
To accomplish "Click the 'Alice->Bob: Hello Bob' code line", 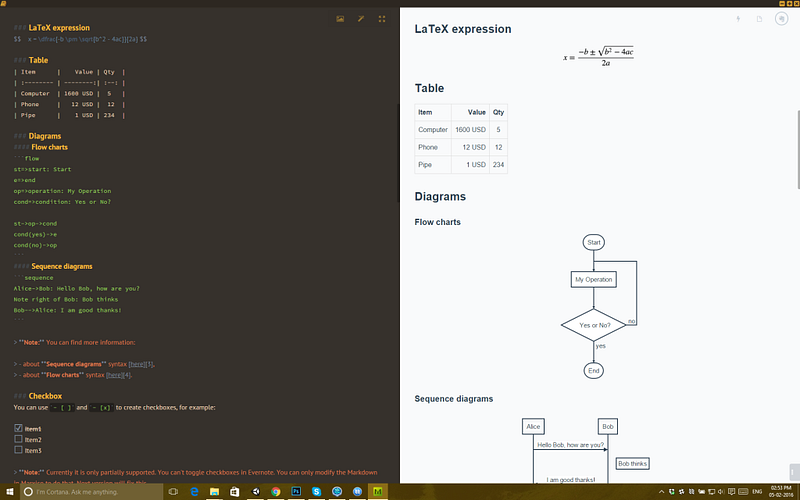I will pyautogui.click(x=77, y=289).
